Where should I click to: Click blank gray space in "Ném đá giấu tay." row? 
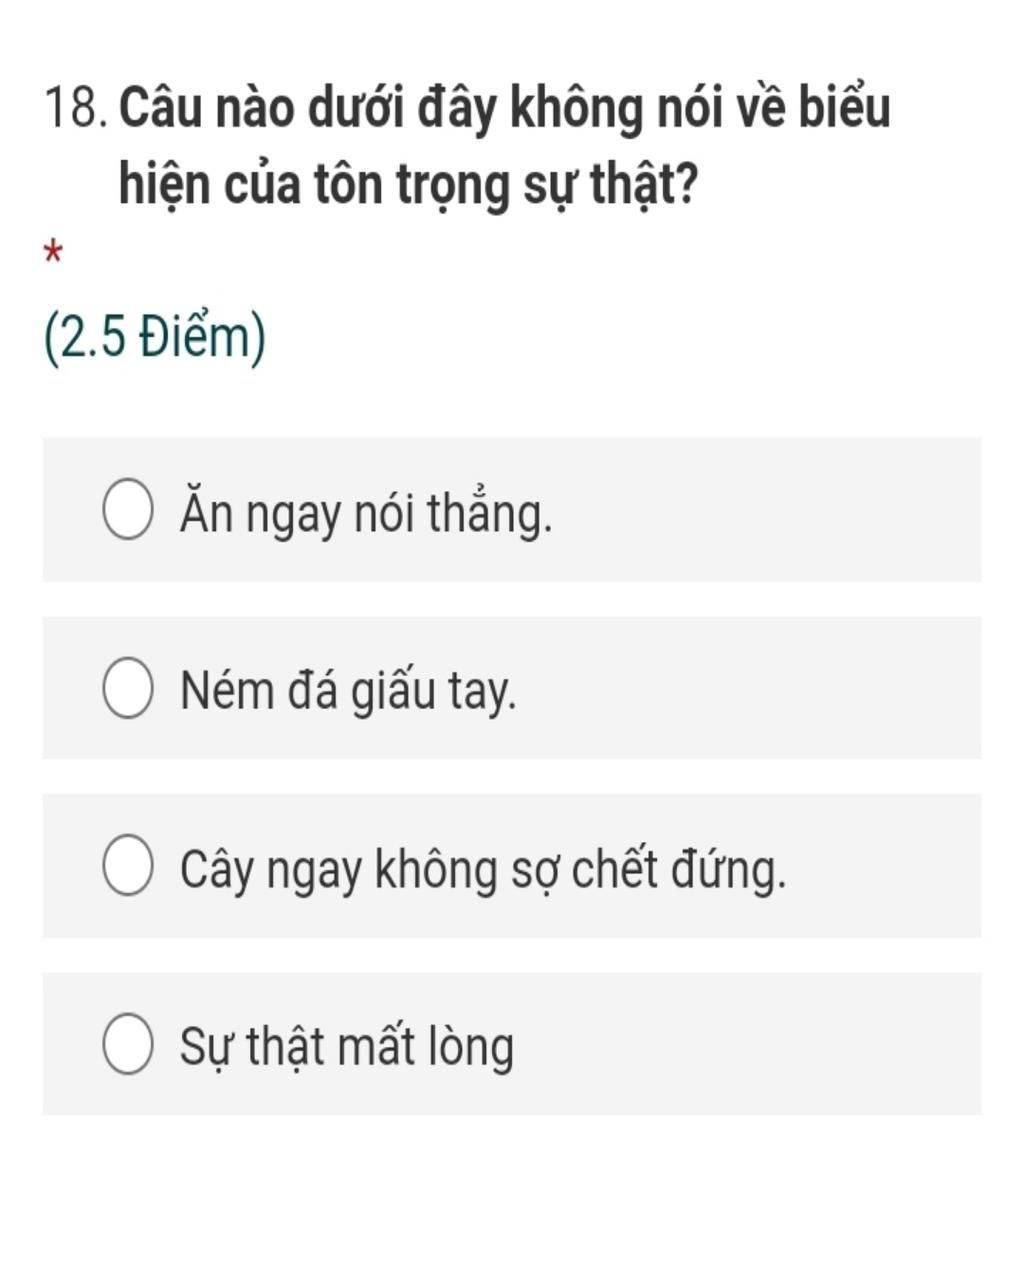760,688
